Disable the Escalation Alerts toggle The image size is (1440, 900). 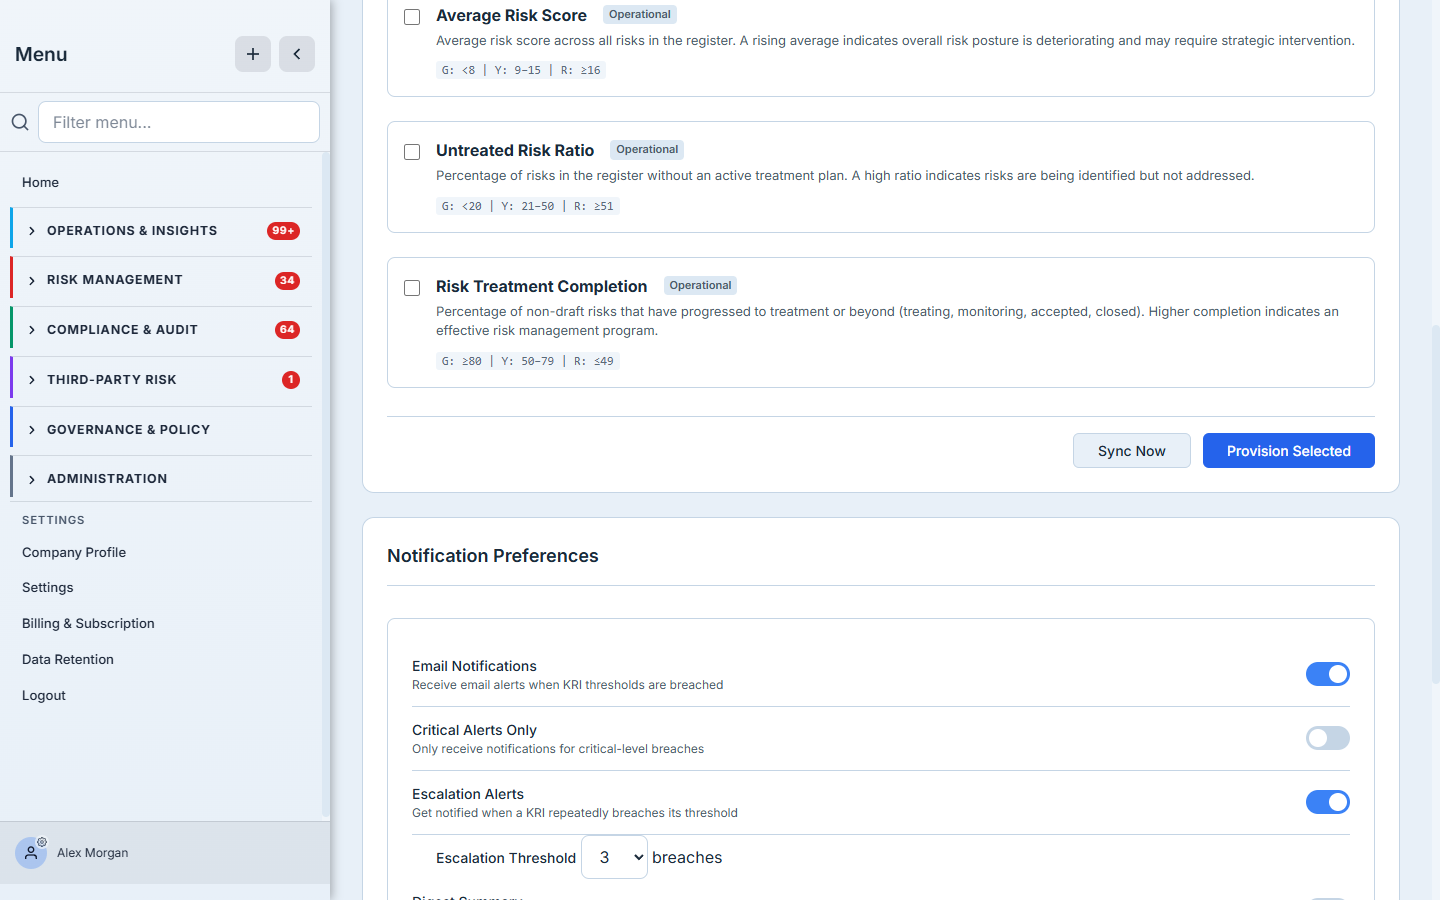coord(1328,802)
